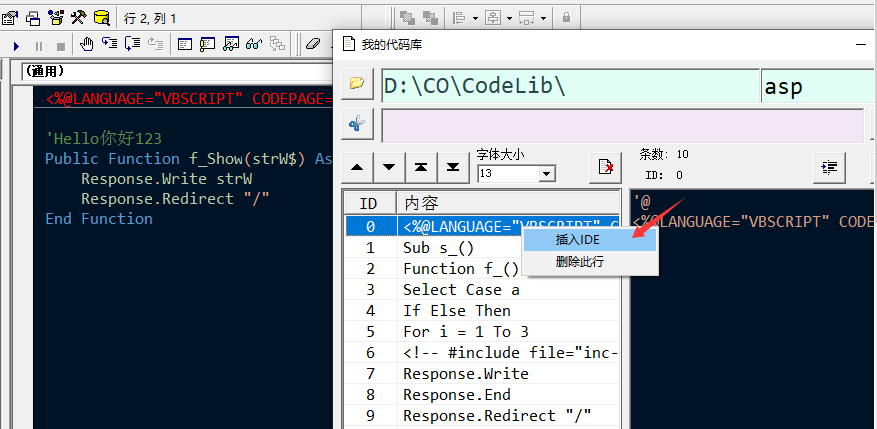
Task: Show the Toolbox via hammer icon
Action: [x=78, y=18]
